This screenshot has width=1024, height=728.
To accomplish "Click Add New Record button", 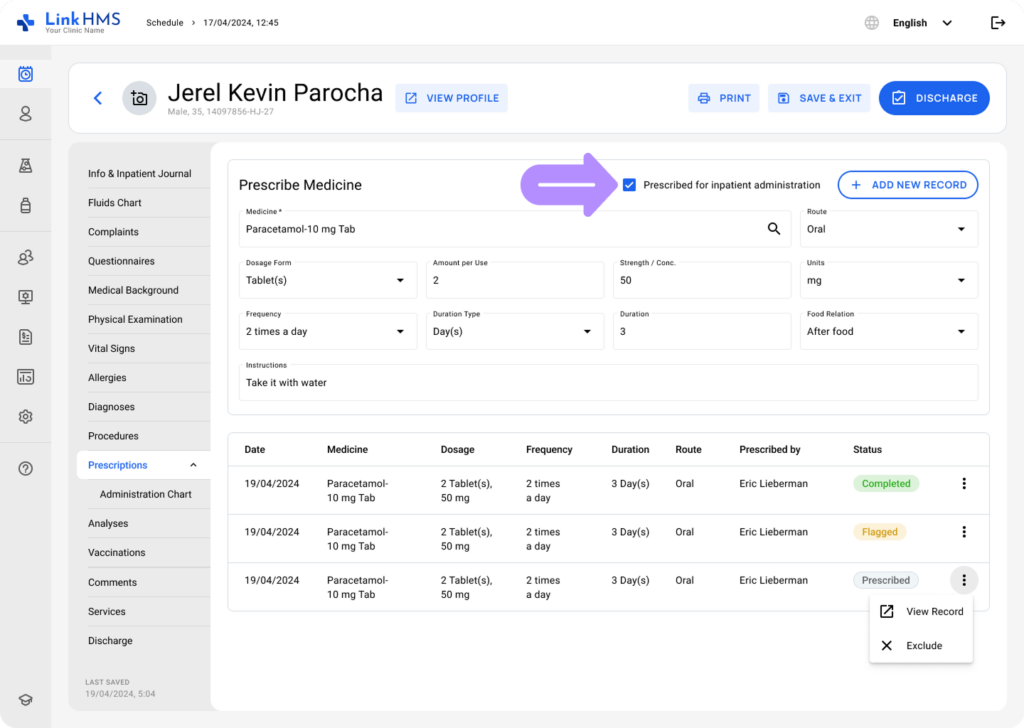I will (907, 185).
